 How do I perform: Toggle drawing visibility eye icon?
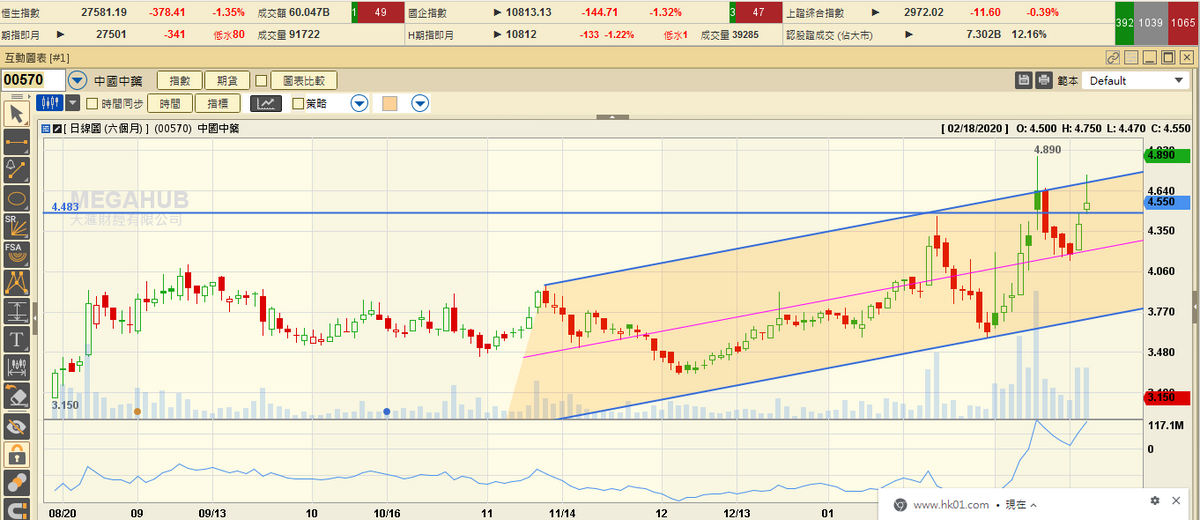point(16,427)
